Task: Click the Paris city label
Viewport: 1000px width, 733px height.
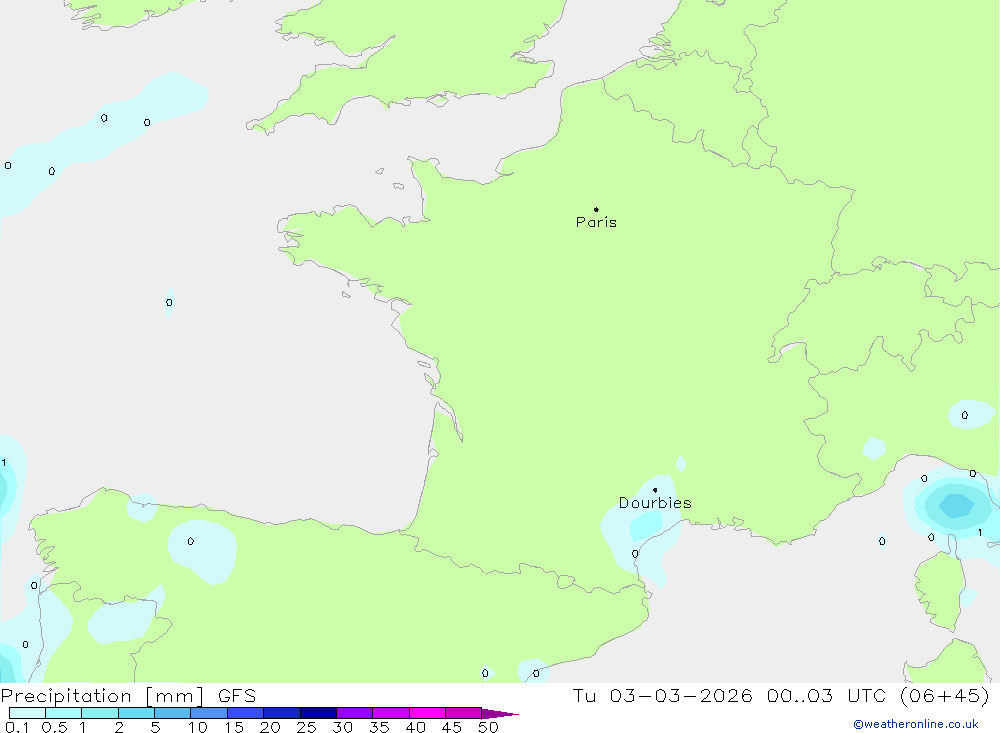Action: pos(596,222)
